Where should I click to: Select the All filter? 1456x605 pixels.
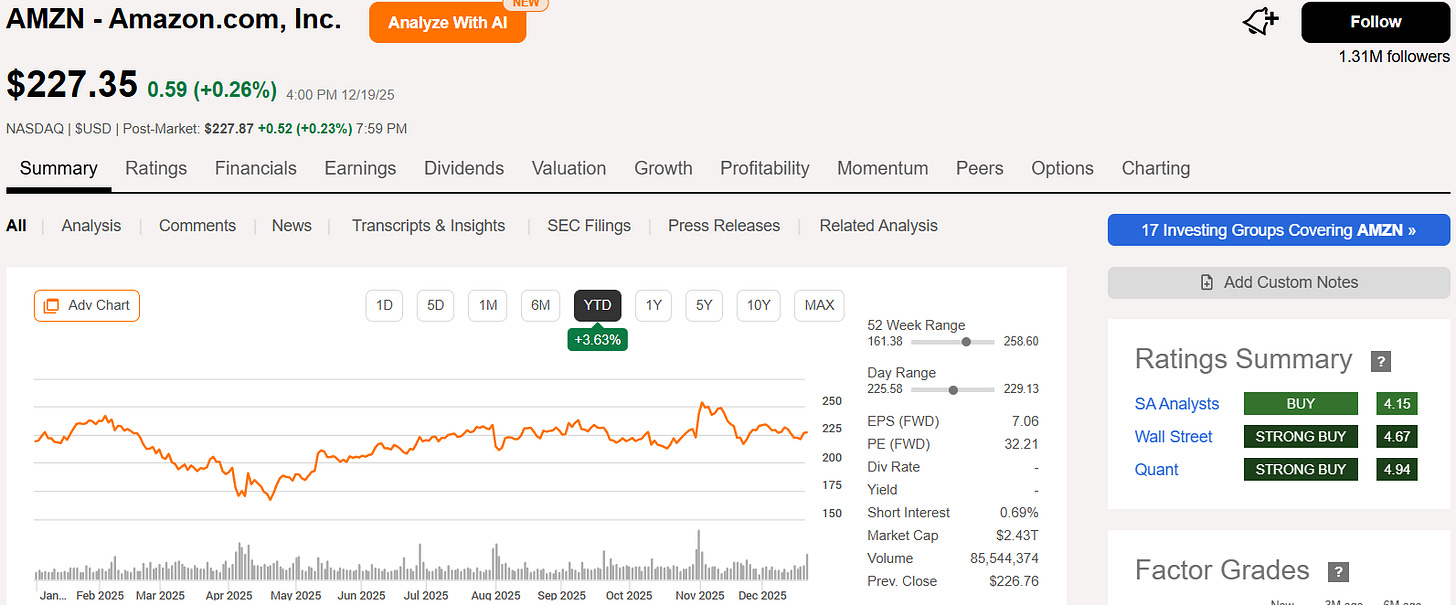tap(16, 225)
